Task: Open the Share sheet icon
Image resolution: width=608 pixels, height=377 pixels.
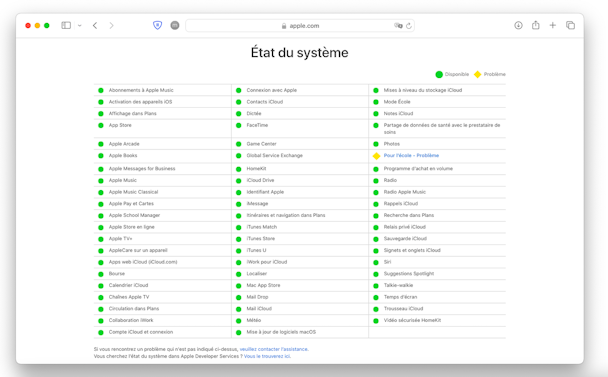Action: [535, 25]
